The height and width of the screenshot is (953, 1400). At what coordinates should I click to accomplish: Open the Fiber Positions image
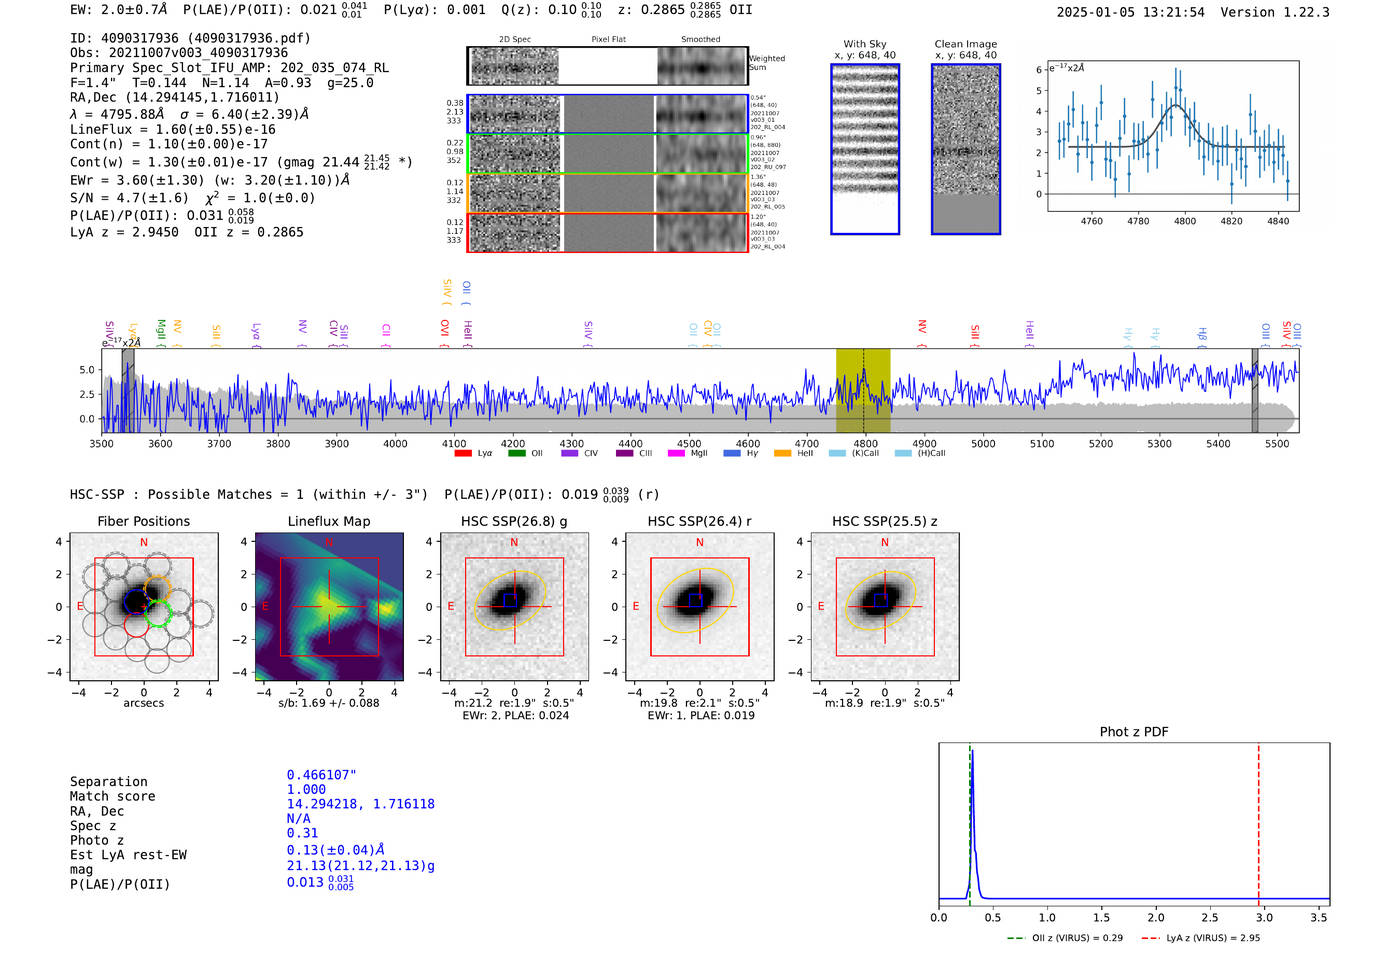tap(143, 607)
